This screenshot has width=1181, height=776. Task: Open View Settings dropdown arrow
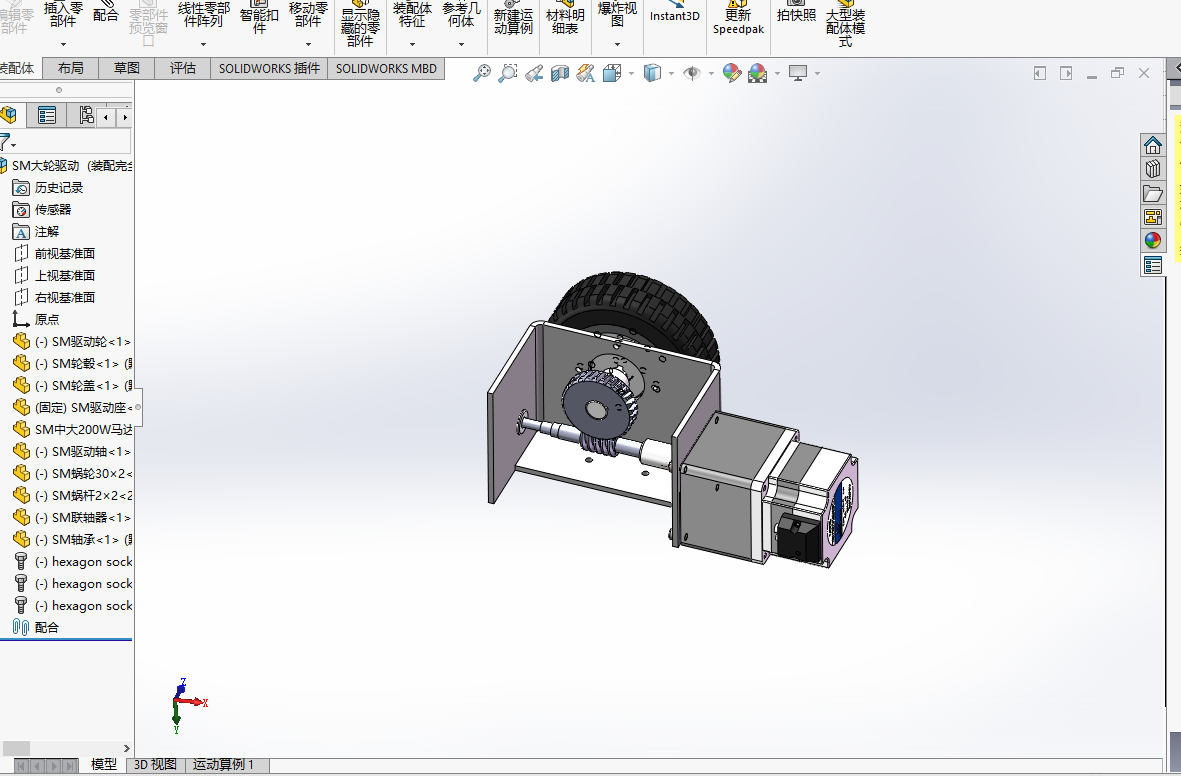pyautogui.click(x=817, y=74)
